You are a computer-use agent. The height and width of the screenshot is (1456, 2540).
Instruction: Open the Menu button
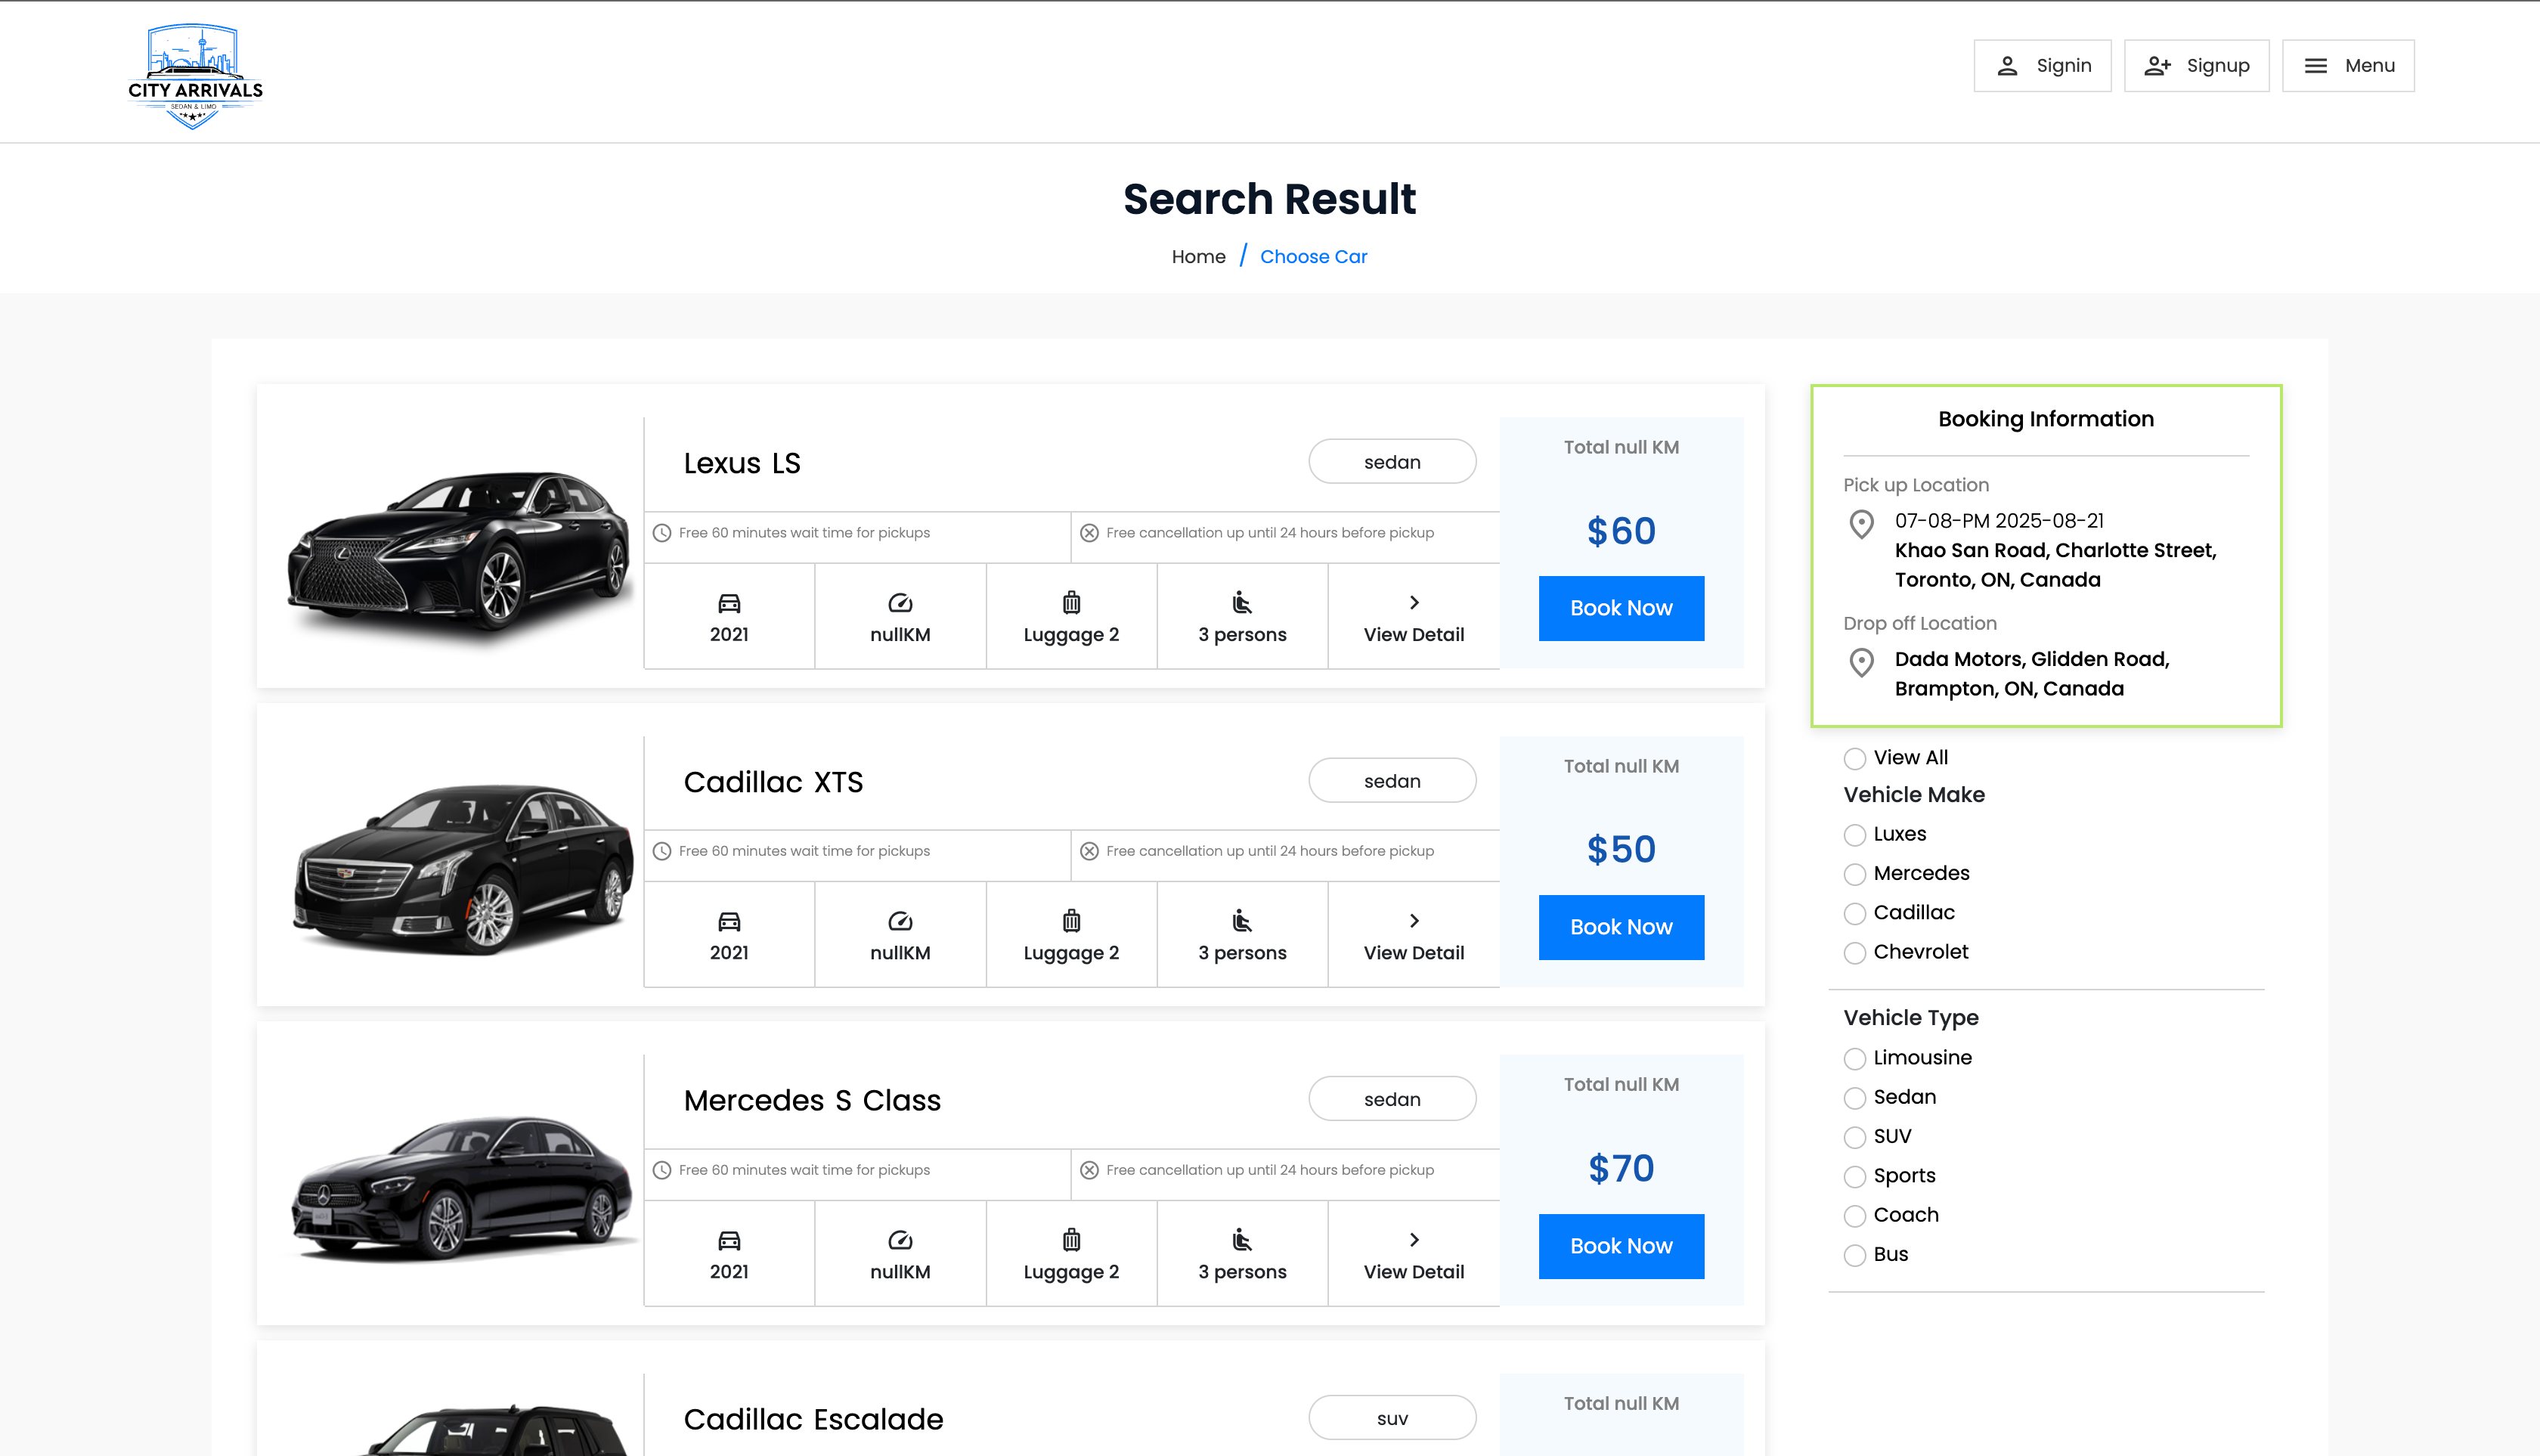tap(2348, 66)
